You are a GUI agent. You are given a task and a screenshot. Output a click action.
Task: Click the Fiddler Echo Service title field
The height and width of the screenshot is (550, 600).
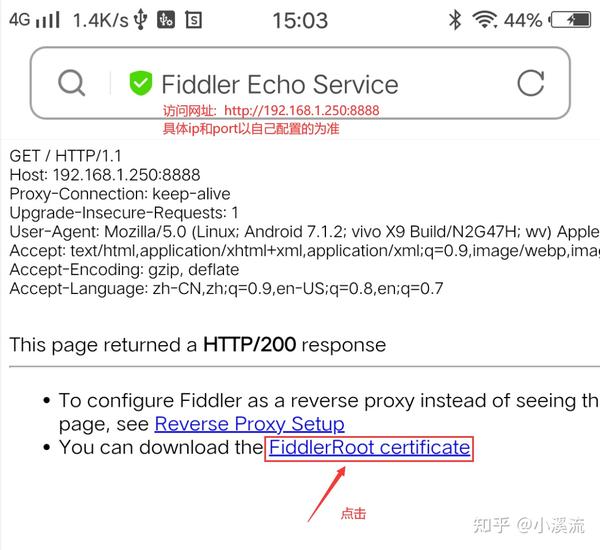pyautogui.click(x=280, y=84)
